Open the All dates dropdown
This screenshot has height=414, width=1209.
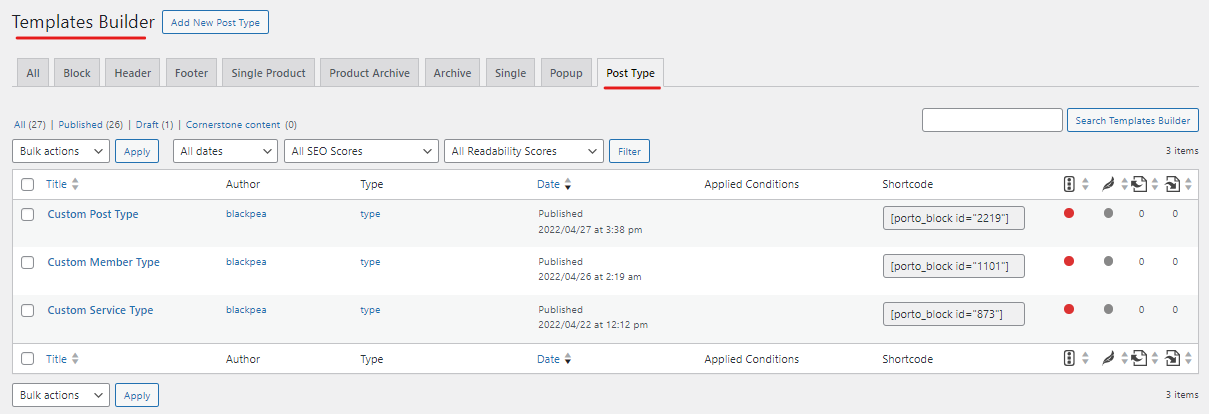coord(225,151)
